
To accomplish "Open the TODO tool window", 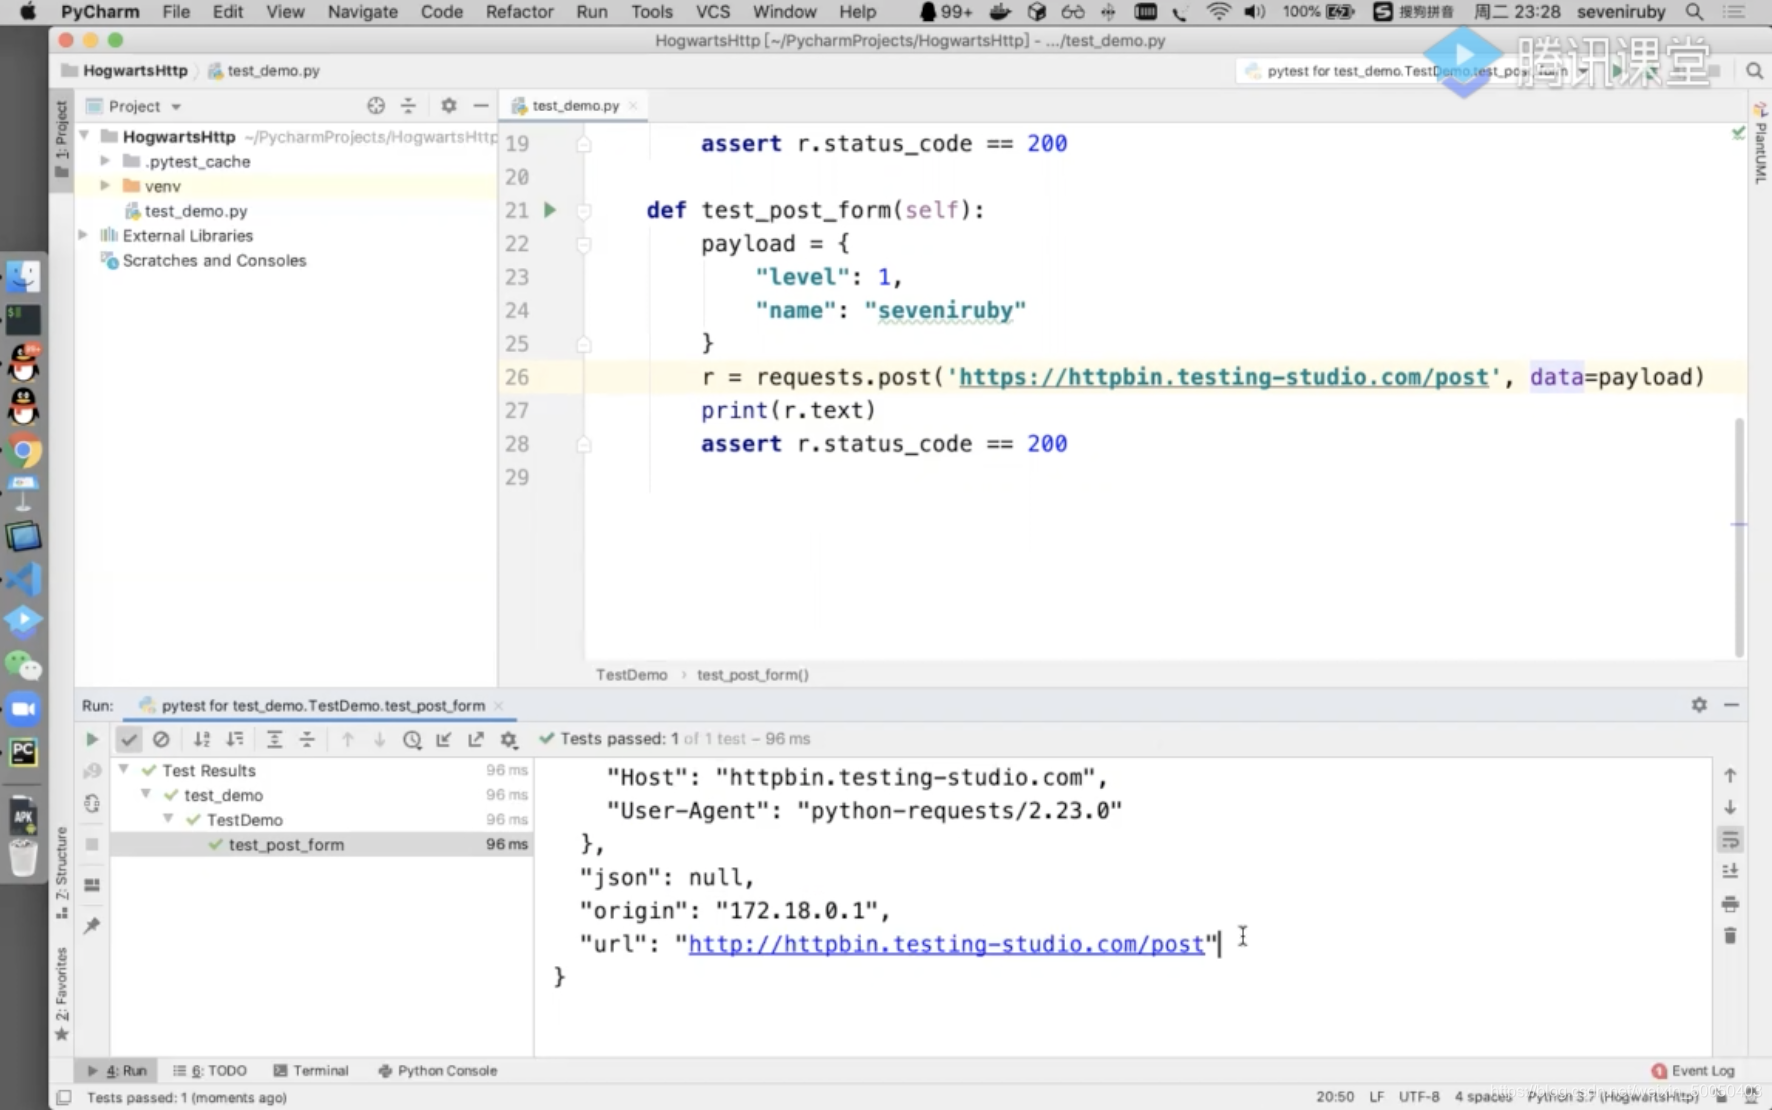I will coord(210,1070).
